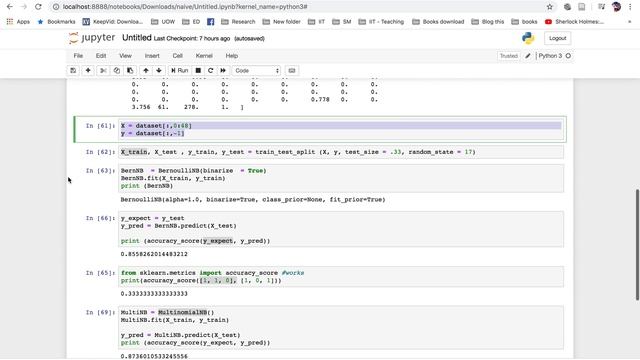Restart the kernel with the circular arrow
The height and width of the screenshot is (360, 640).
pos(211,71)
